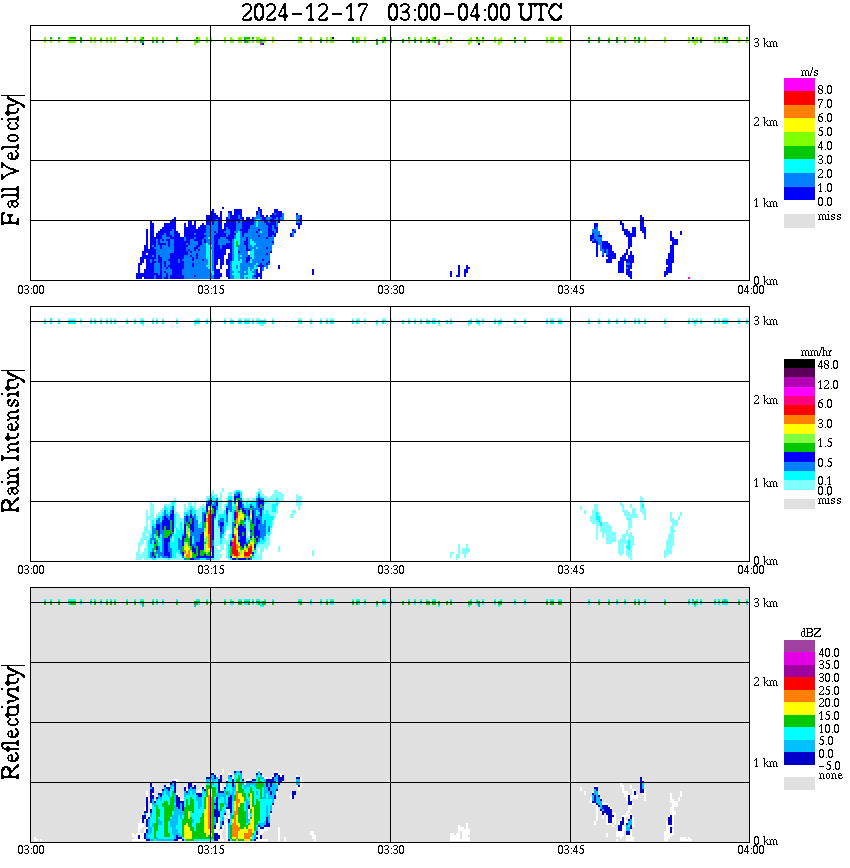This screenshot has width=850, height=868.
Task: Click "04:00" under the Reflectivity plot
Action: [751, 850]
